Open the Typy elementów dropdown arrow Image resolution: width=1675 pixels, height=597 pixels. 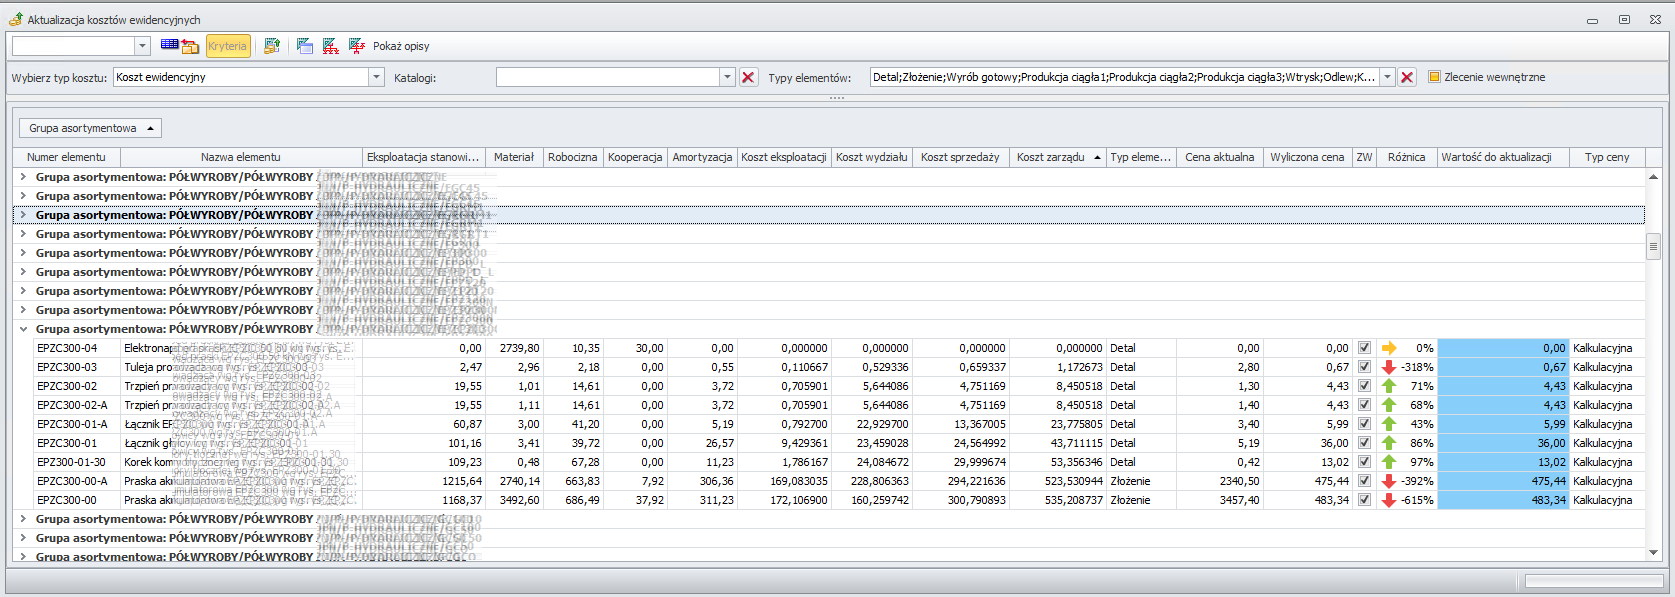(x=1387, y=77)
